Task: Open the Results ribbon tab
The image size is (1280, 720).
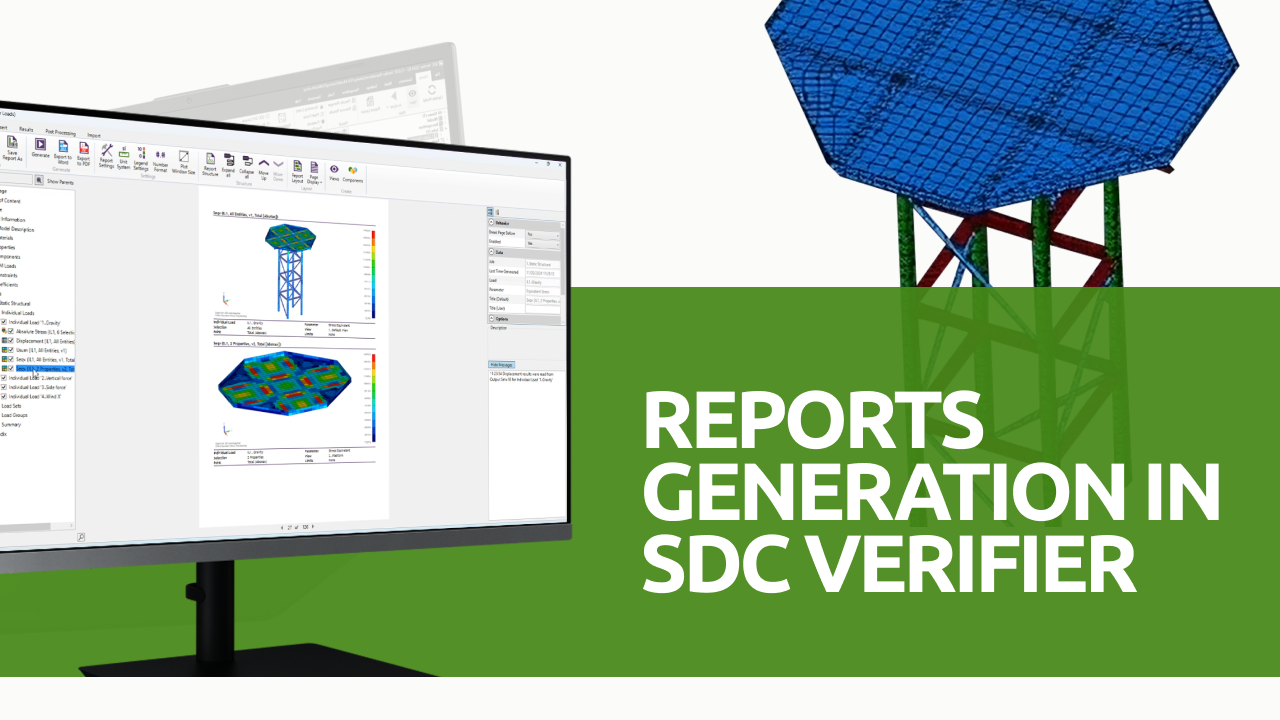Action: pyautogui.click(x=27, y=129)
